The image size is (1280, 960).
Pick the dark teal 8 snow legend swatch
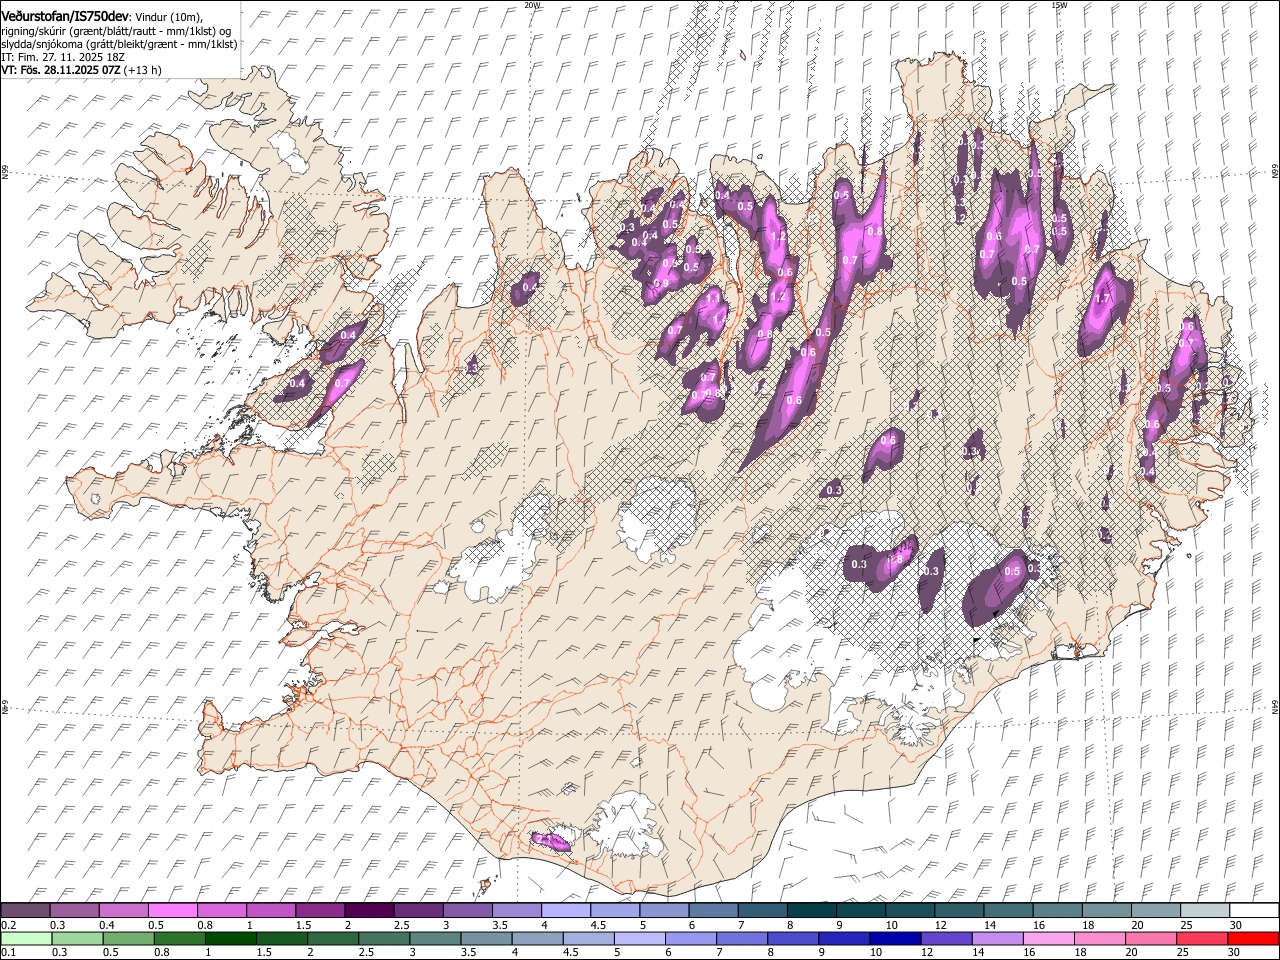811,910
